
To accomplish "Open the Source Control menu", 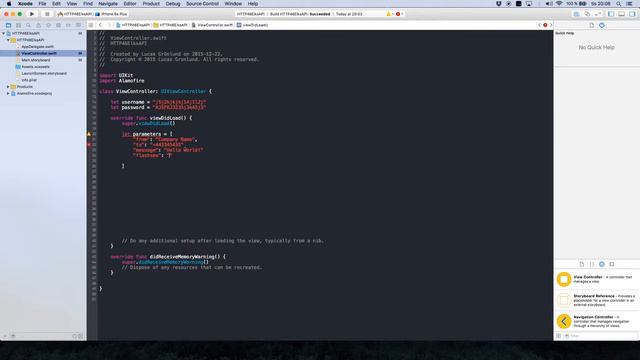I will [x=202, y=4].
